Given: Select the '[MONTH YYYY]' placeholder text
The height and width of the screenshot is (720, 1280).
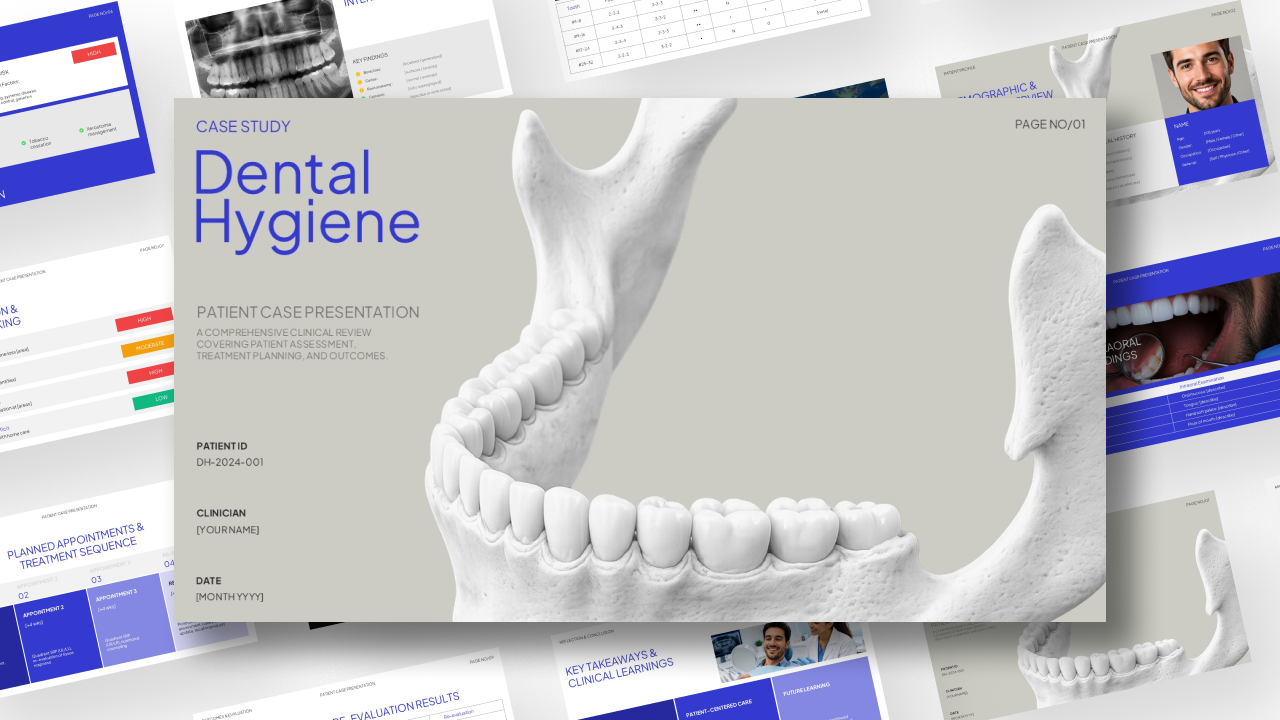Looking at the screenshot, I should (x=230, y=597).
